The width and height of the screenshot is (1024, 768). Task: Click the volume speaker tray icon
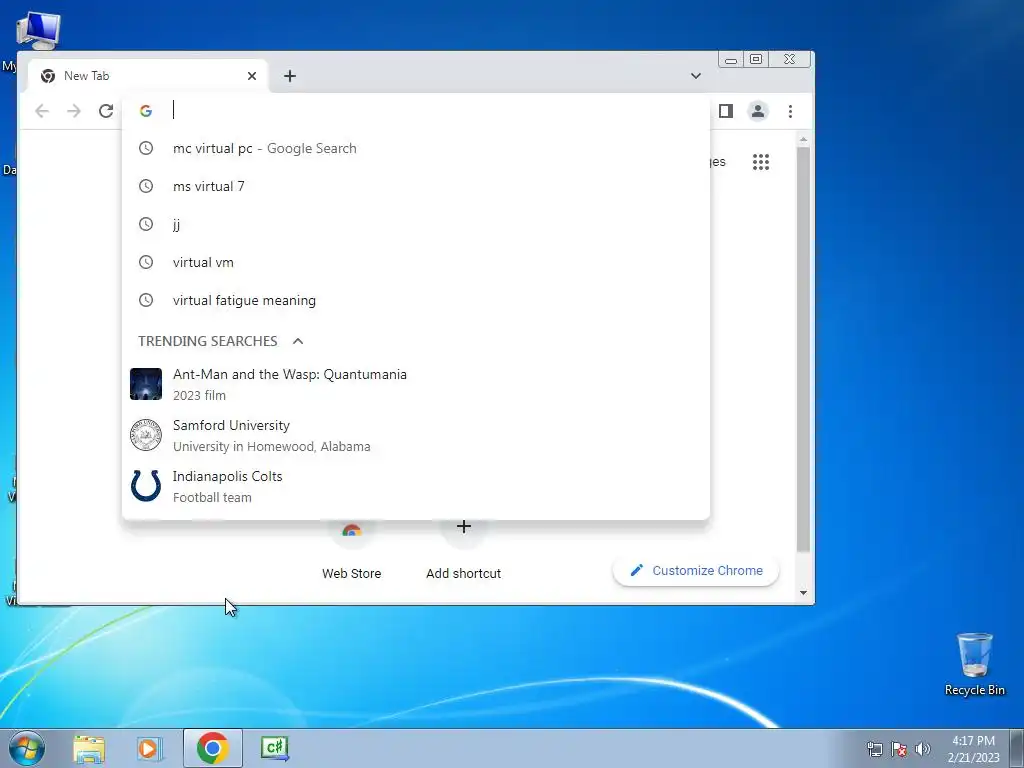pos(923,749)
